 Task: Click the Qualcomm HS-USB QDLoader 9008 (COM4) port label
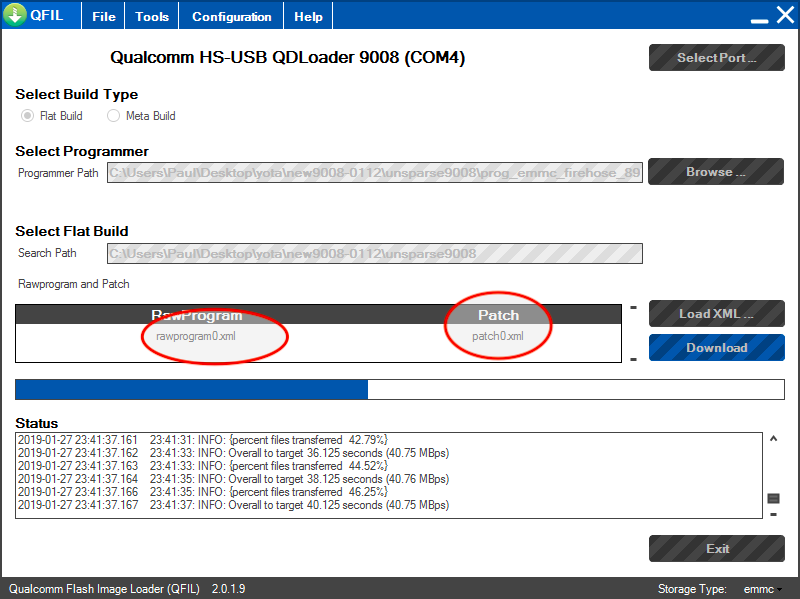[x=288, y=57]
